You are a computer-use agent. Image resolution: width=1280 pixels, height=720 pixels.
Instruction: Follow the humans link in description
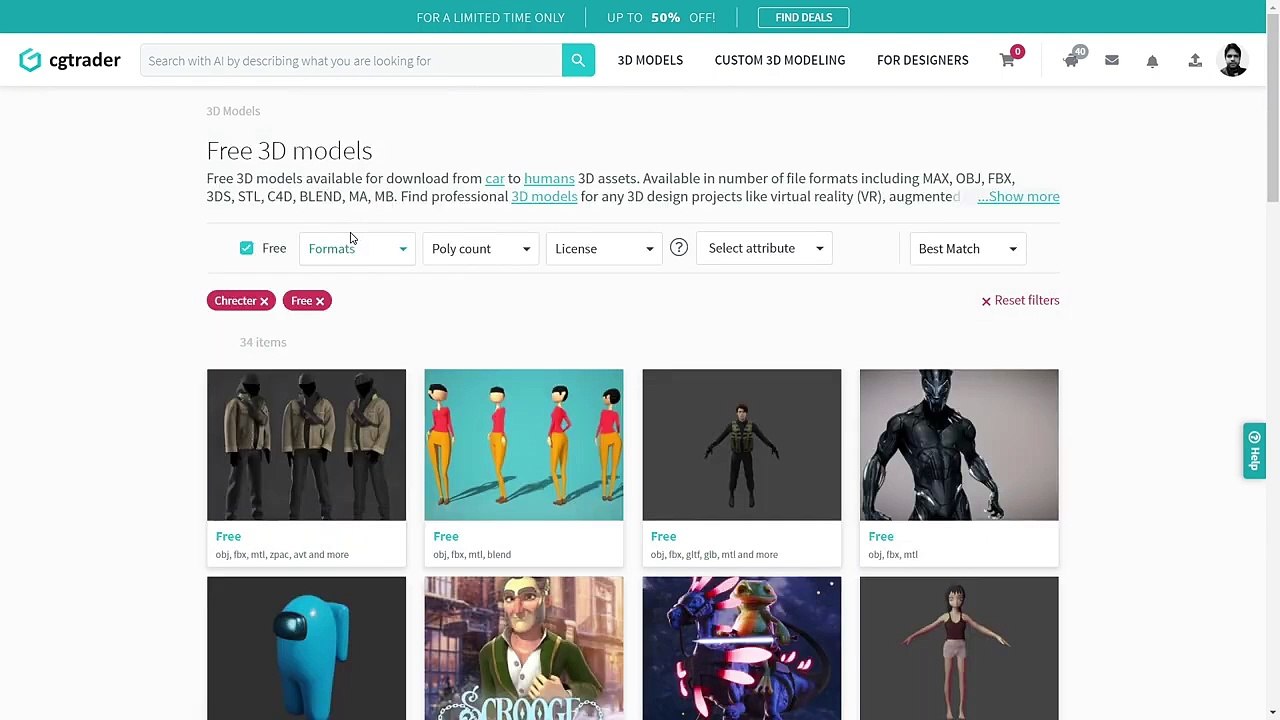pos(549,178)
